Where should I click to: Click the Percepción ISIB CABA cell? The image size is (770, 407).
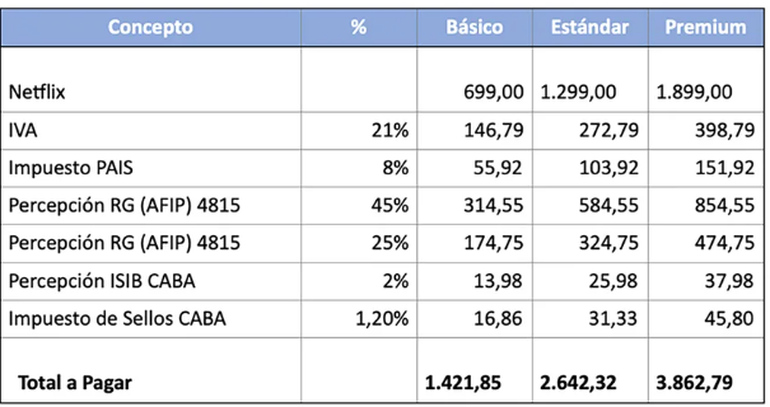point(92,281)
